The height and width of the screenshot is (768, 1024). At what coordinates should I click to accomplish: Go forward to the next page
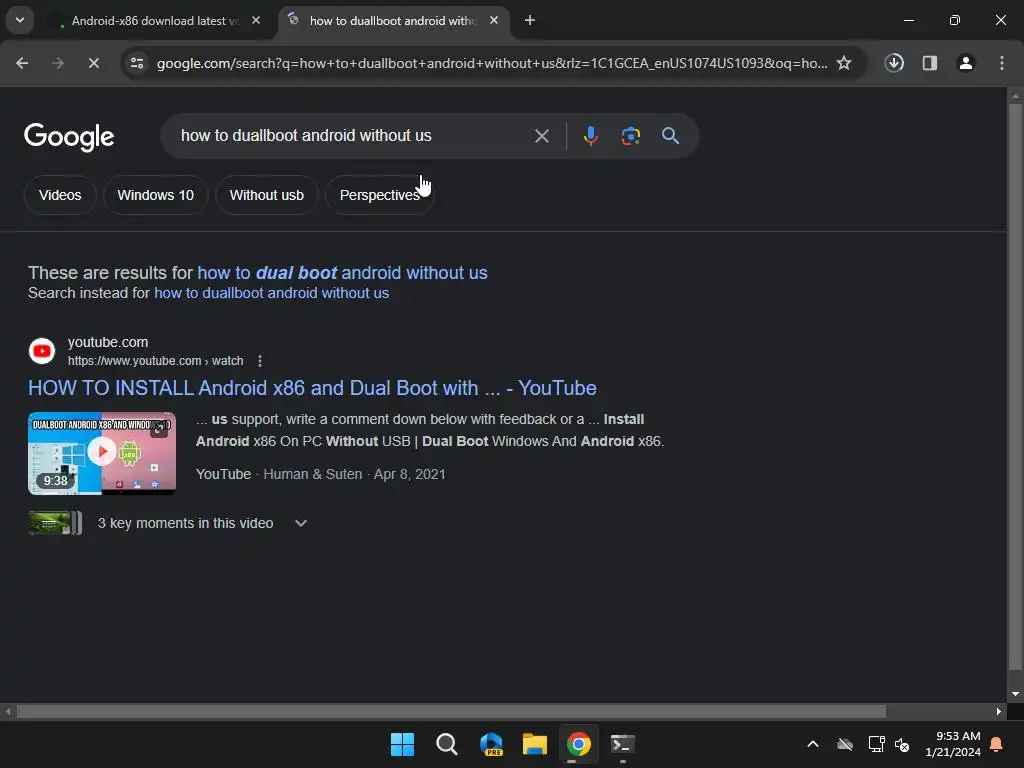(58, 63)
